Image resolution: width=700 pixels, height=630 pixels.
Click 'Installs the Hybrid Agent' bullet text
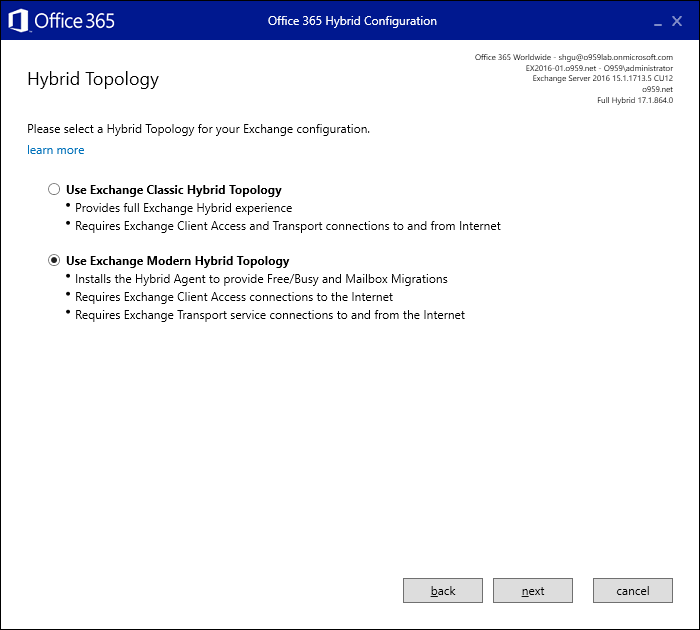[261, 279]
